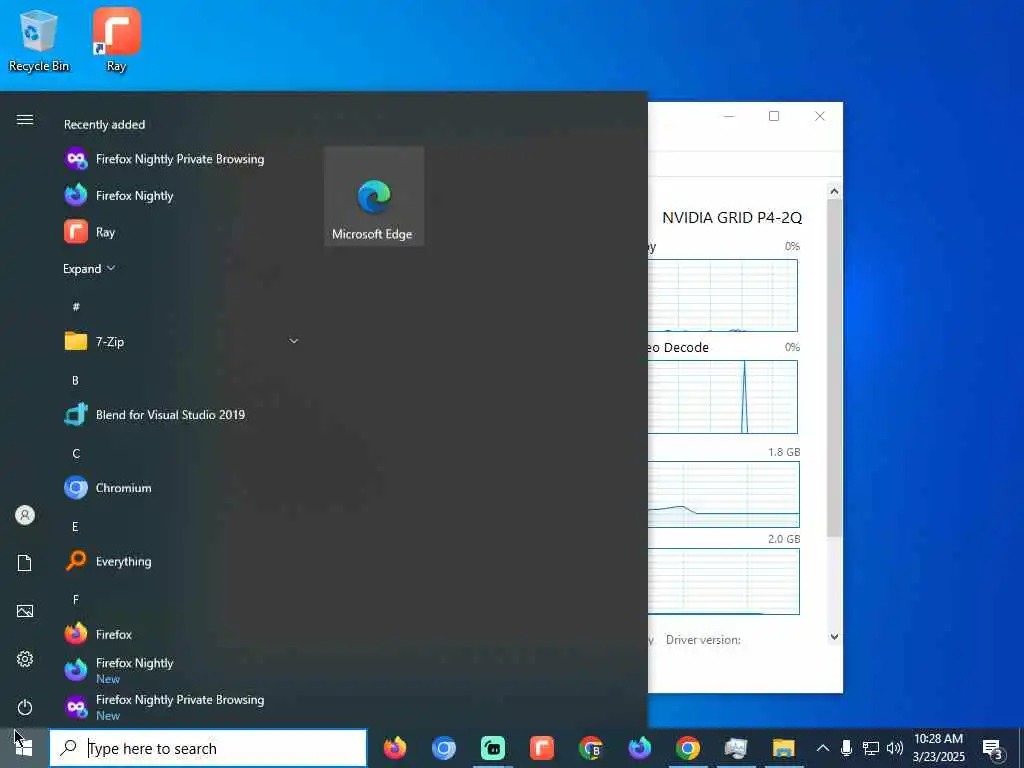Open the Ray app on the taskbar

click(x=541, y=748)
